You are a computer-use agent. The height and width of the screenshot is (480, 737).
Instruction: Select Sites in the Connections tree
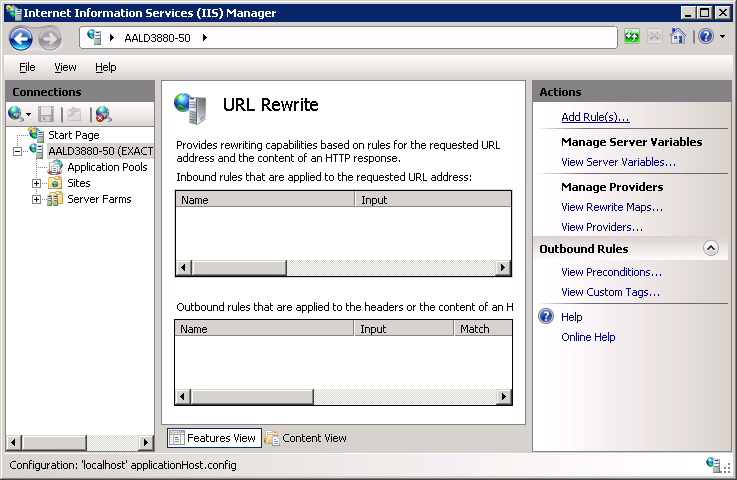pos(78,183)
